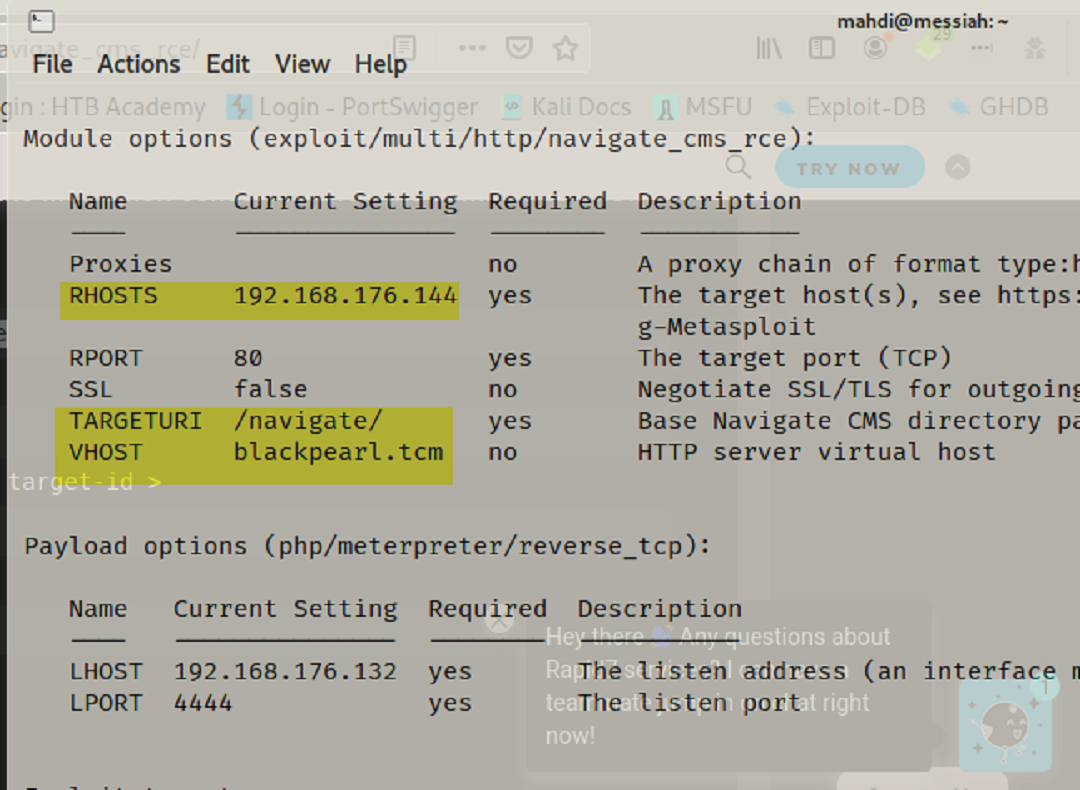Image resolution: width=1080 pixels, height=790 pixels.
Task: Click 'The target port (TCP)' description
Action: pyautogui.click(x=794, y=358)
